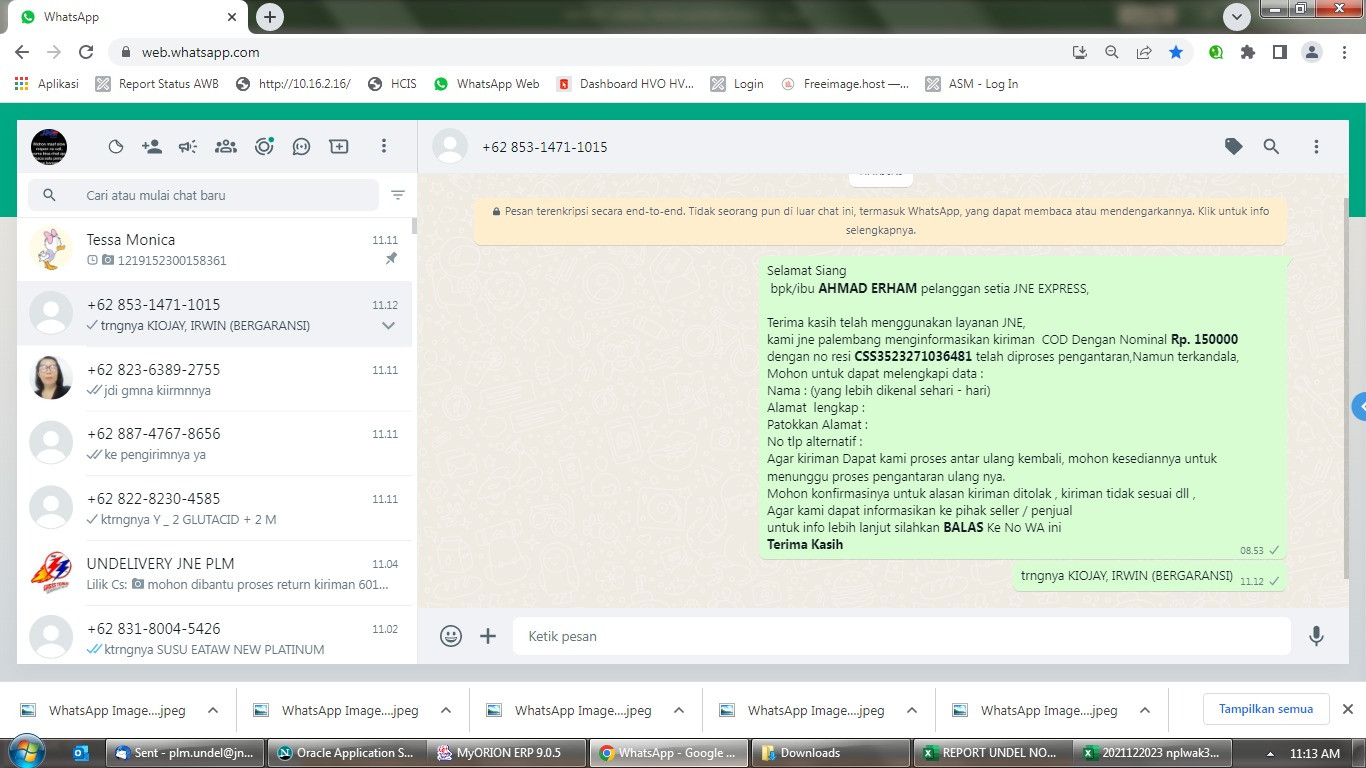Click the Channels circle icon
This screenshot has width=1366, height=768.
[x=264, y=147]
